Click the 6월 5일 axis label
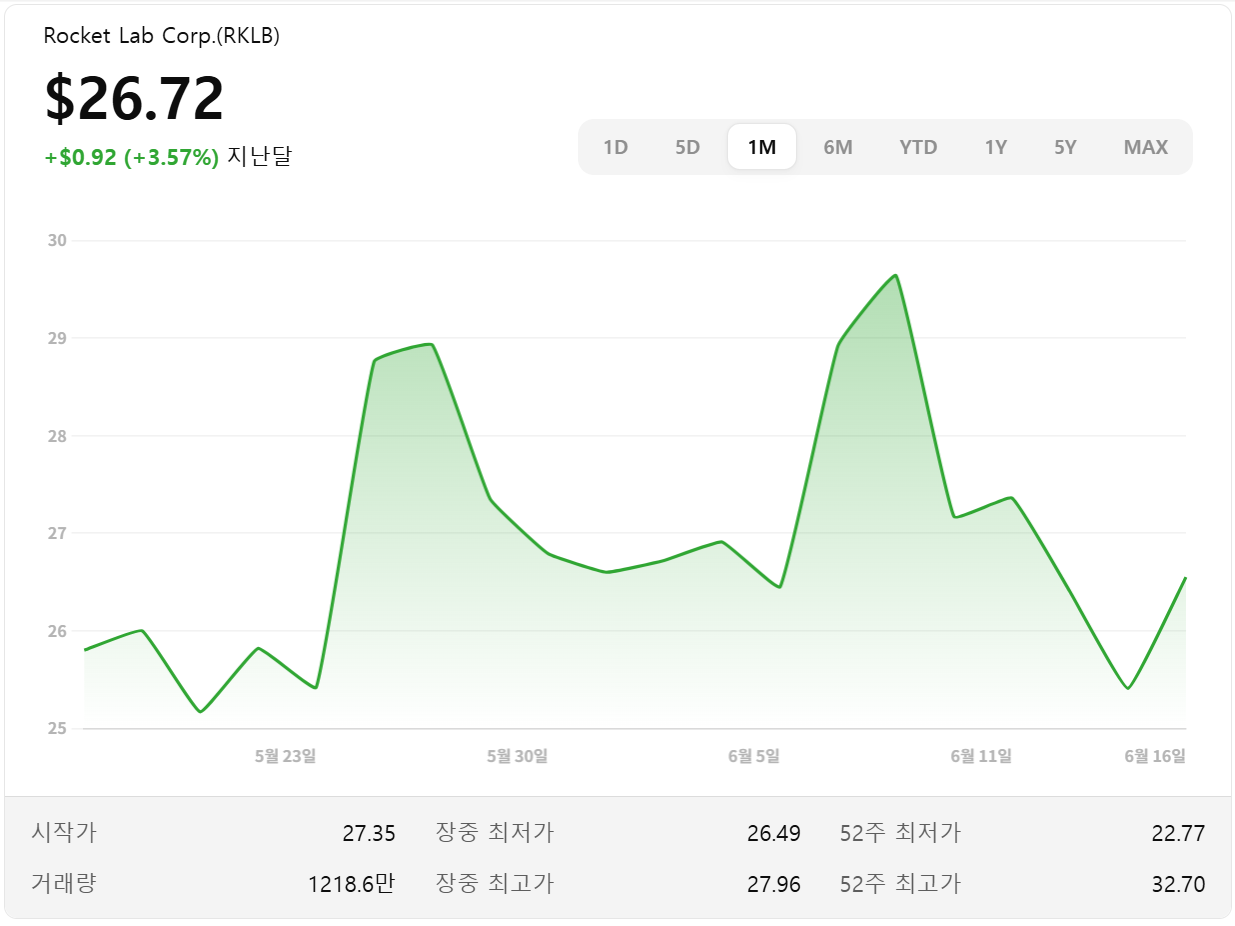 coord(752,757)
